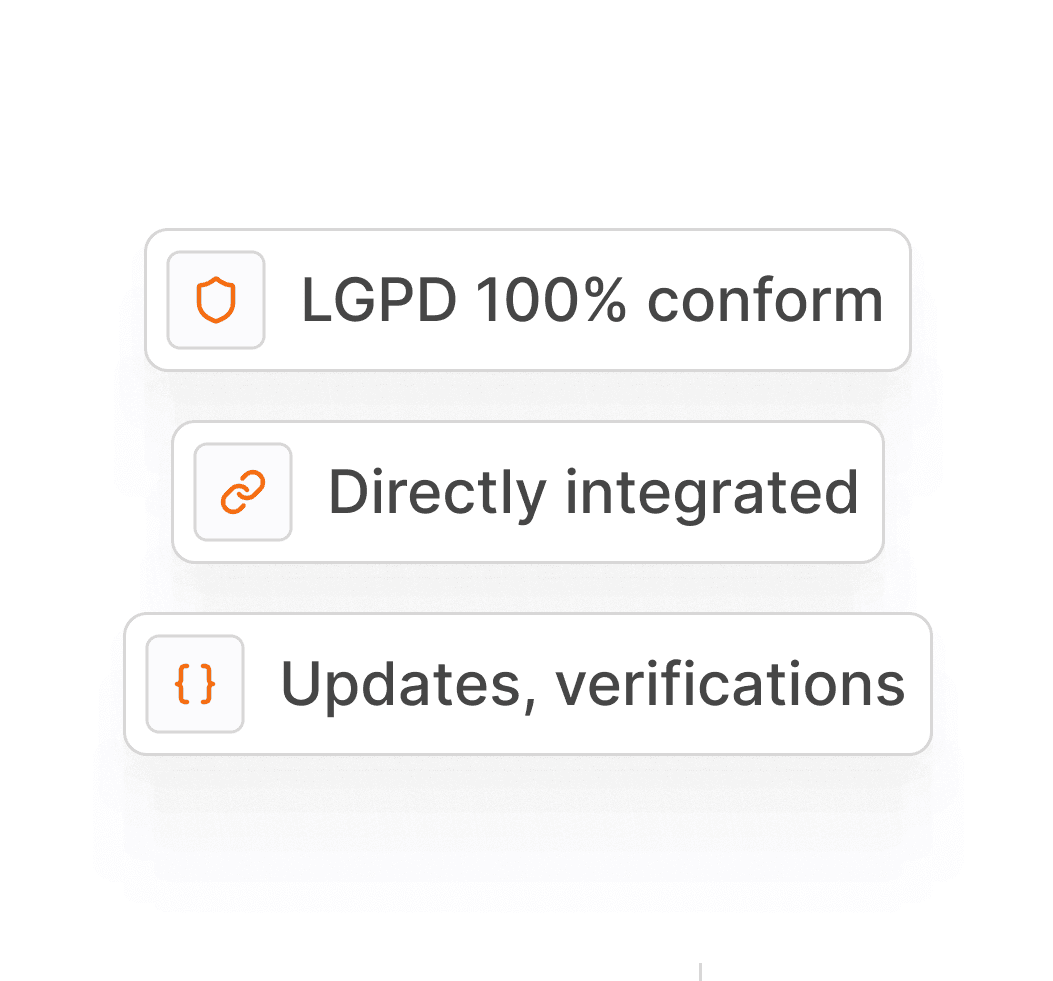1053x981 pixels.
Task: Click the small vertical line below the cards
Action: 700,972
